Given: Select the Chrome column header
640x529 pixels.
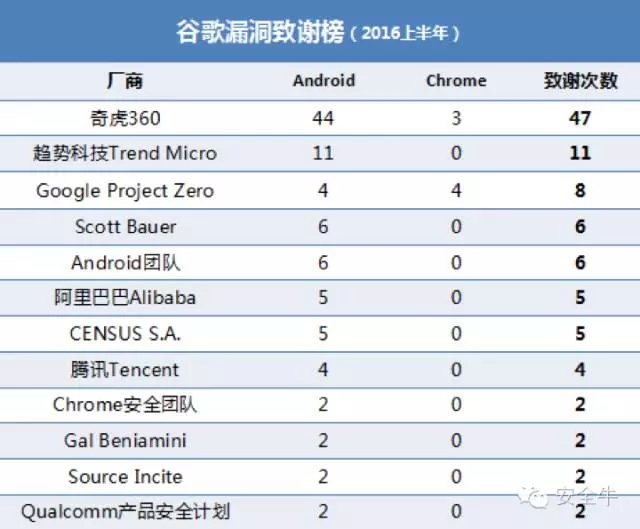Looking at the screenshot, I should point(456,80).
